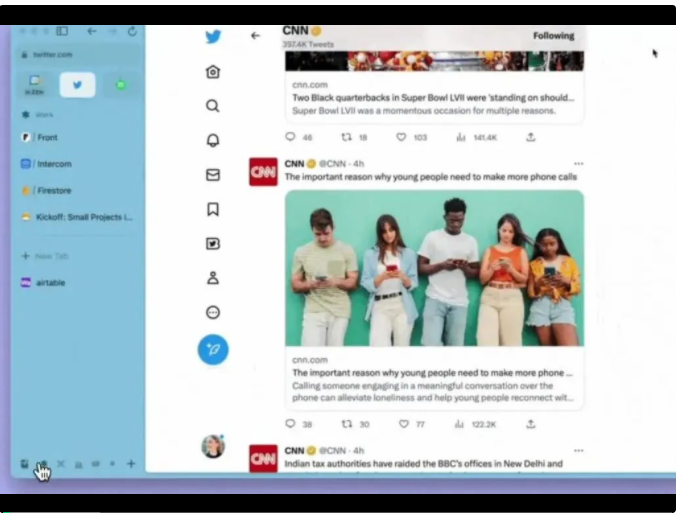View analytics 122.2K on phone calls tweet
The width and height of the screenshot is (676, 515).
pyautogui.click(x=475, y=424)
